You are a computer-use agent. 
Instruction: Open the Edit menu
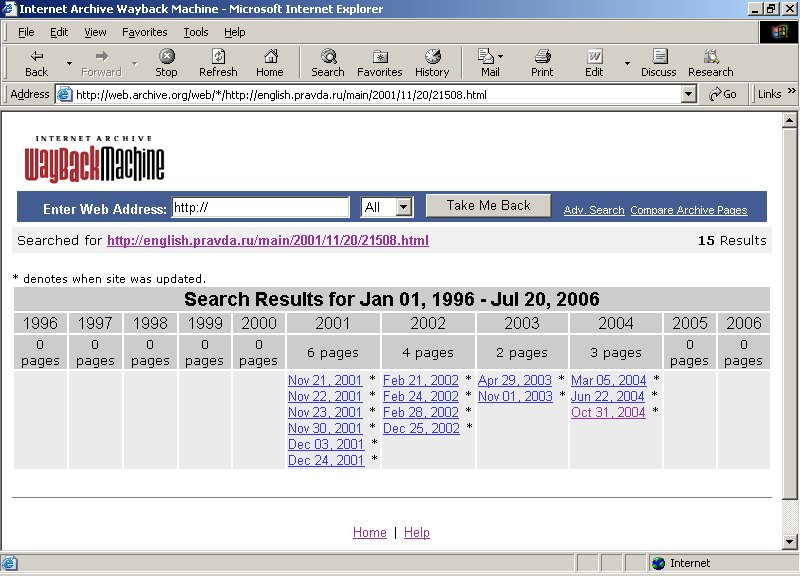pyautogui.click(x=59, y=32)
